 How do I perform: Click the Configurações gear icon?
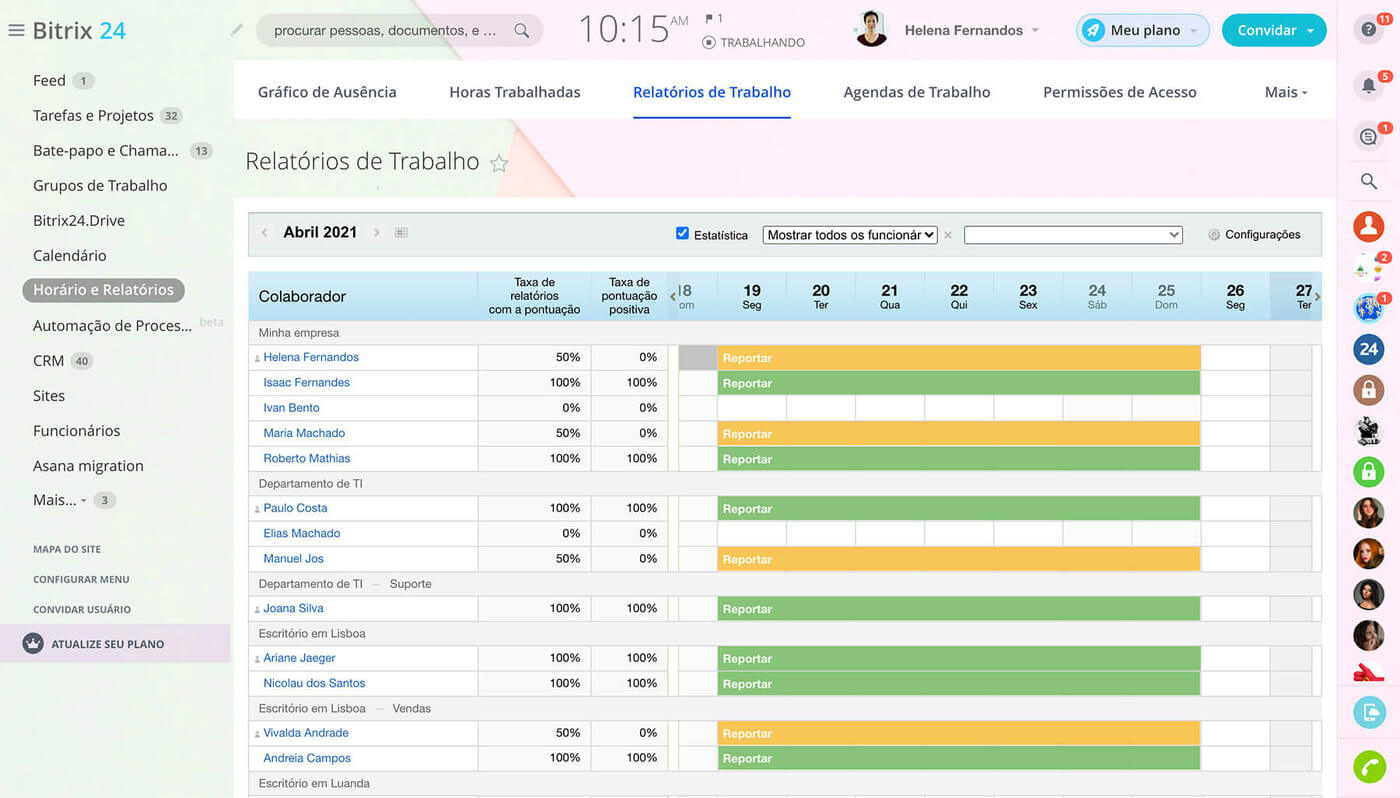pos(1214,235)
